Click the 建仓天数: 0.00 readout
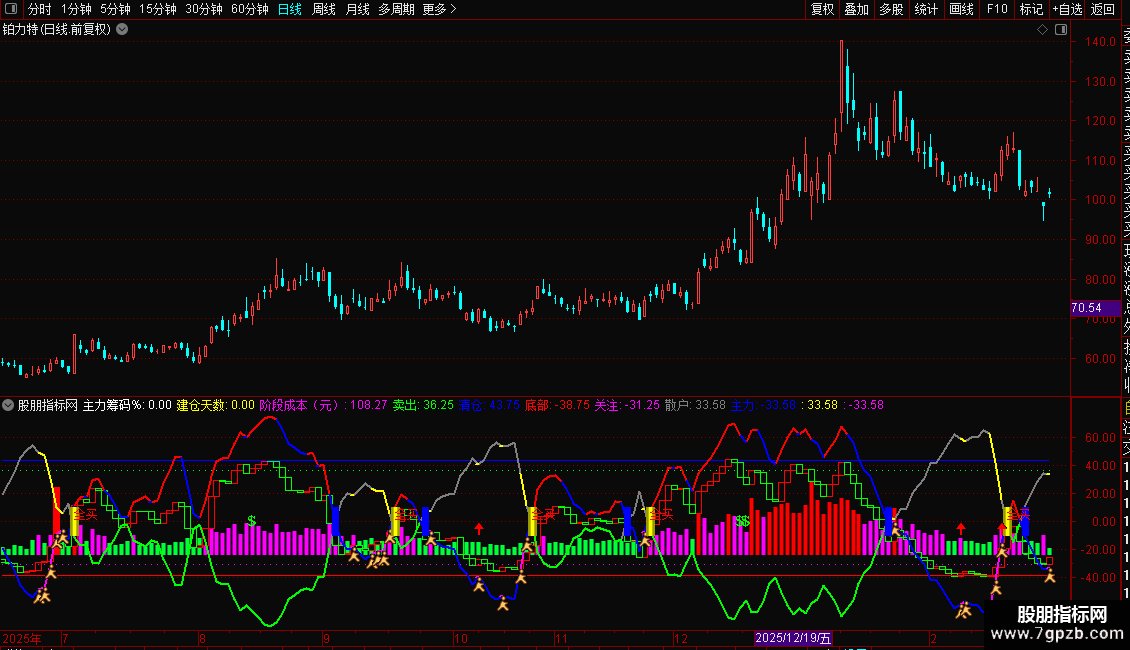This screenshot has height=650, width=1130. (215, 405)
